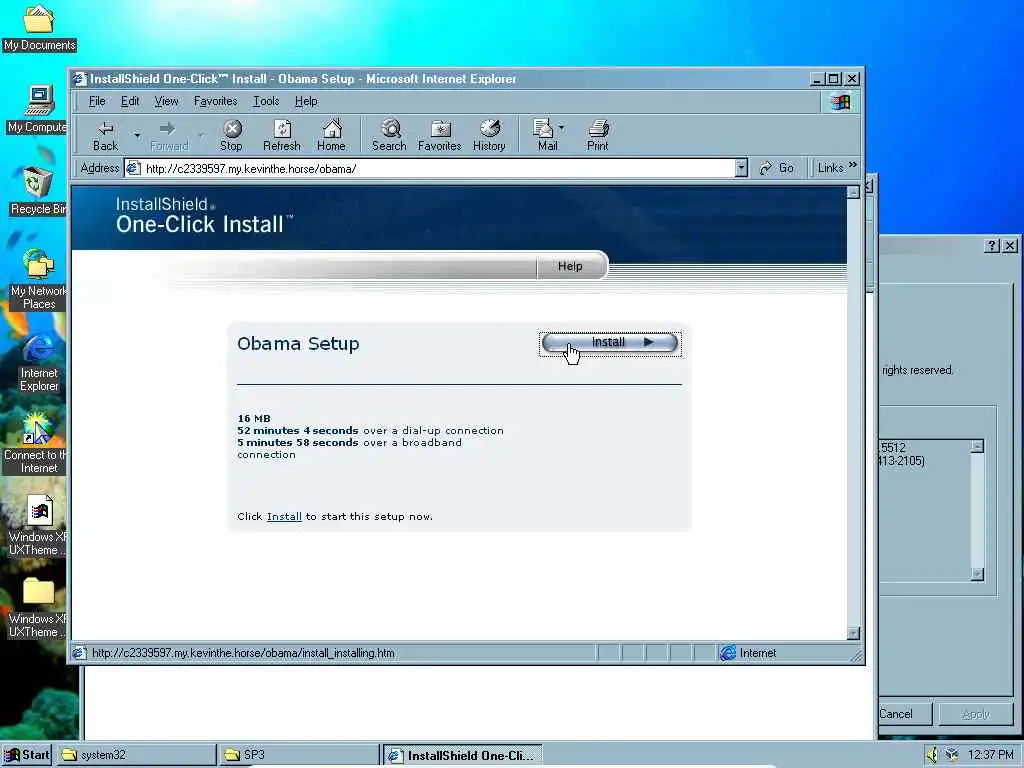The width and height of the screenshot is (1024, 768).
Task: Click the Internet zone status icon
Action: point(728,652)
